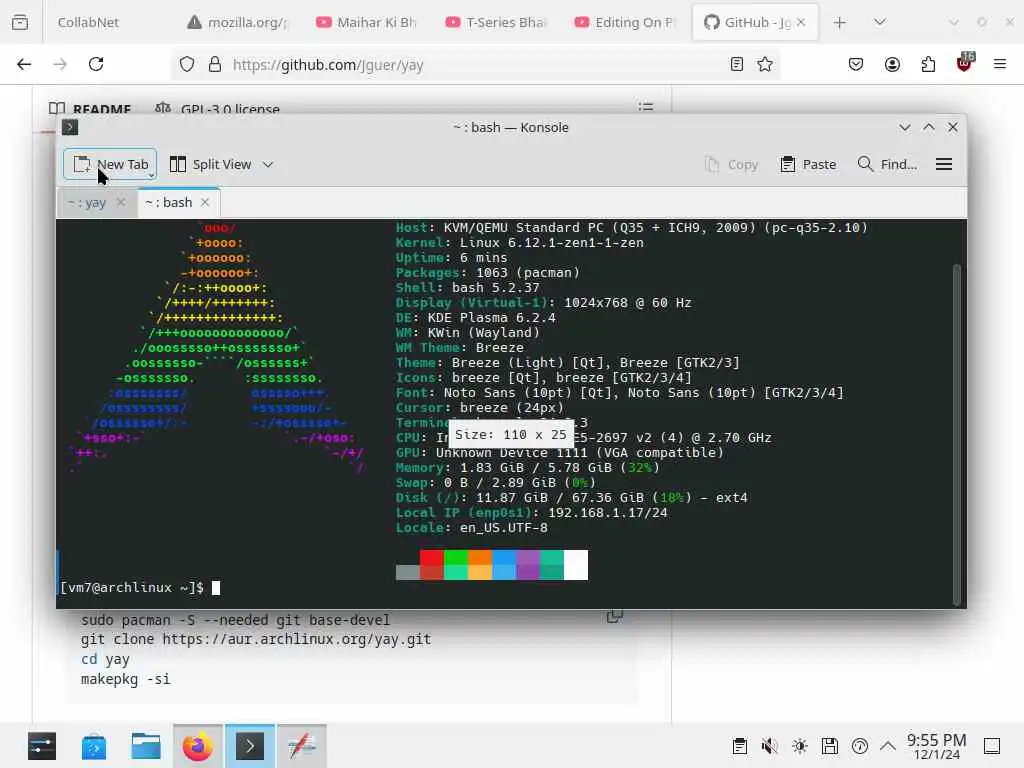Screen dimensions: 1024x768
Task: Switch to the 'T-Series Bha' YouTube tab
Action: point(496,22)
